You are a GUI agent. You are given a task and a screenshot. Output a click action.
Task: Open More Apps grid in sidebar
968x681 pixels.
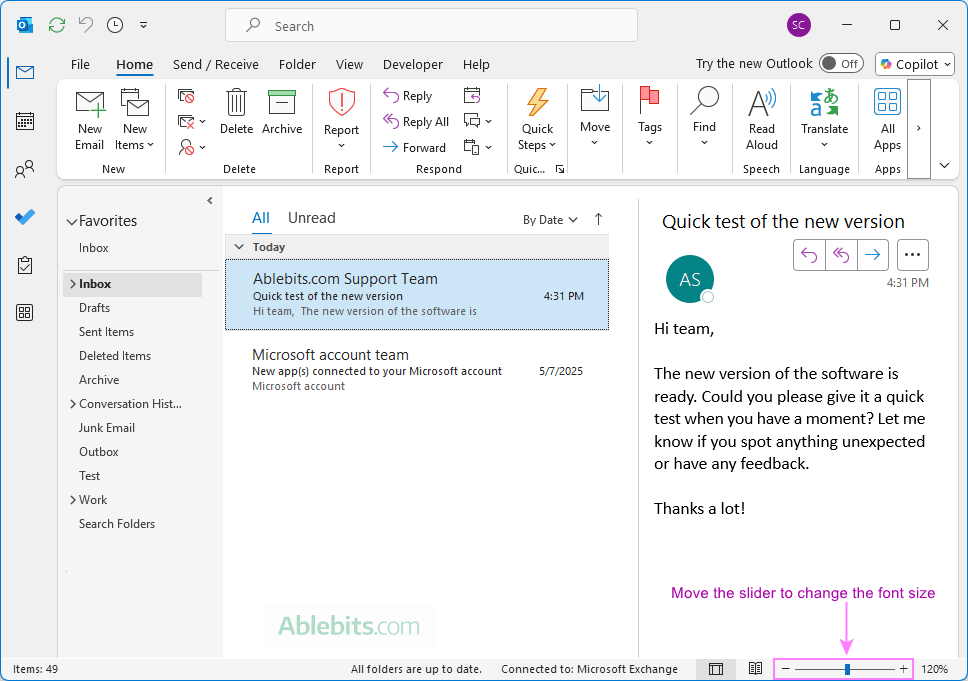click(x=25, y=313)
